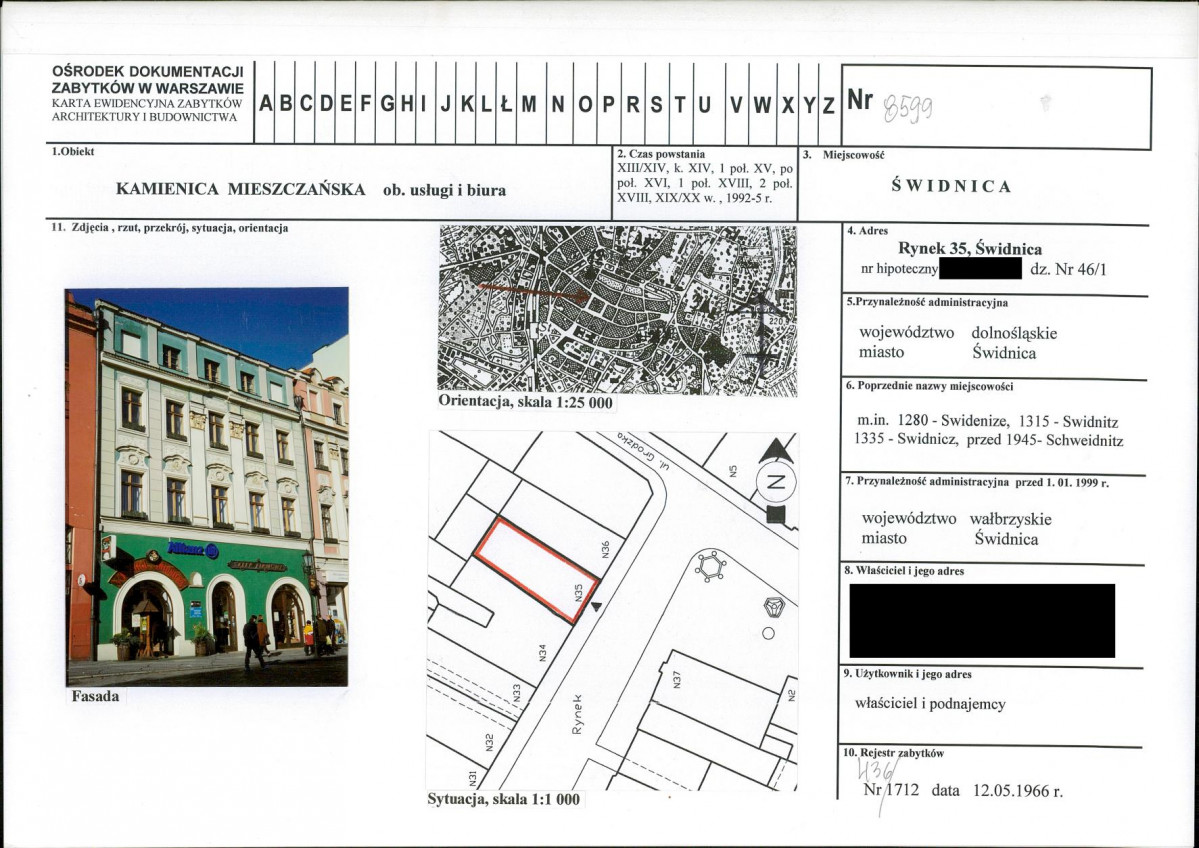Click the red-outlined parcel on the situation map
The width and height of the screenshot is (1199, 848).
(x=535, y=569)
